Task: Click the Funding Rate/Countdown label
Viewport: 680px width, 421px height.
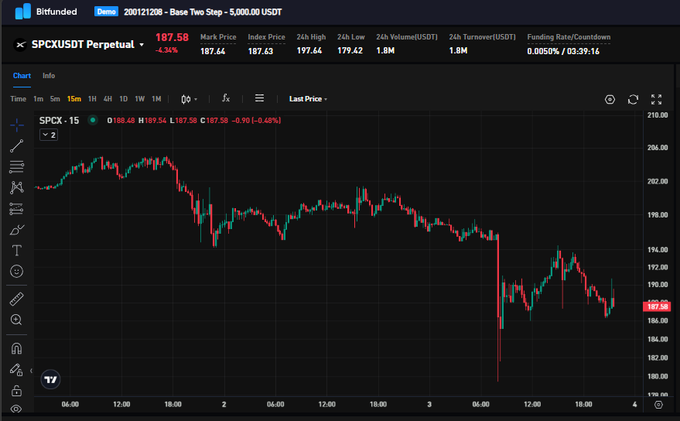Action: (x=569, y=37)
